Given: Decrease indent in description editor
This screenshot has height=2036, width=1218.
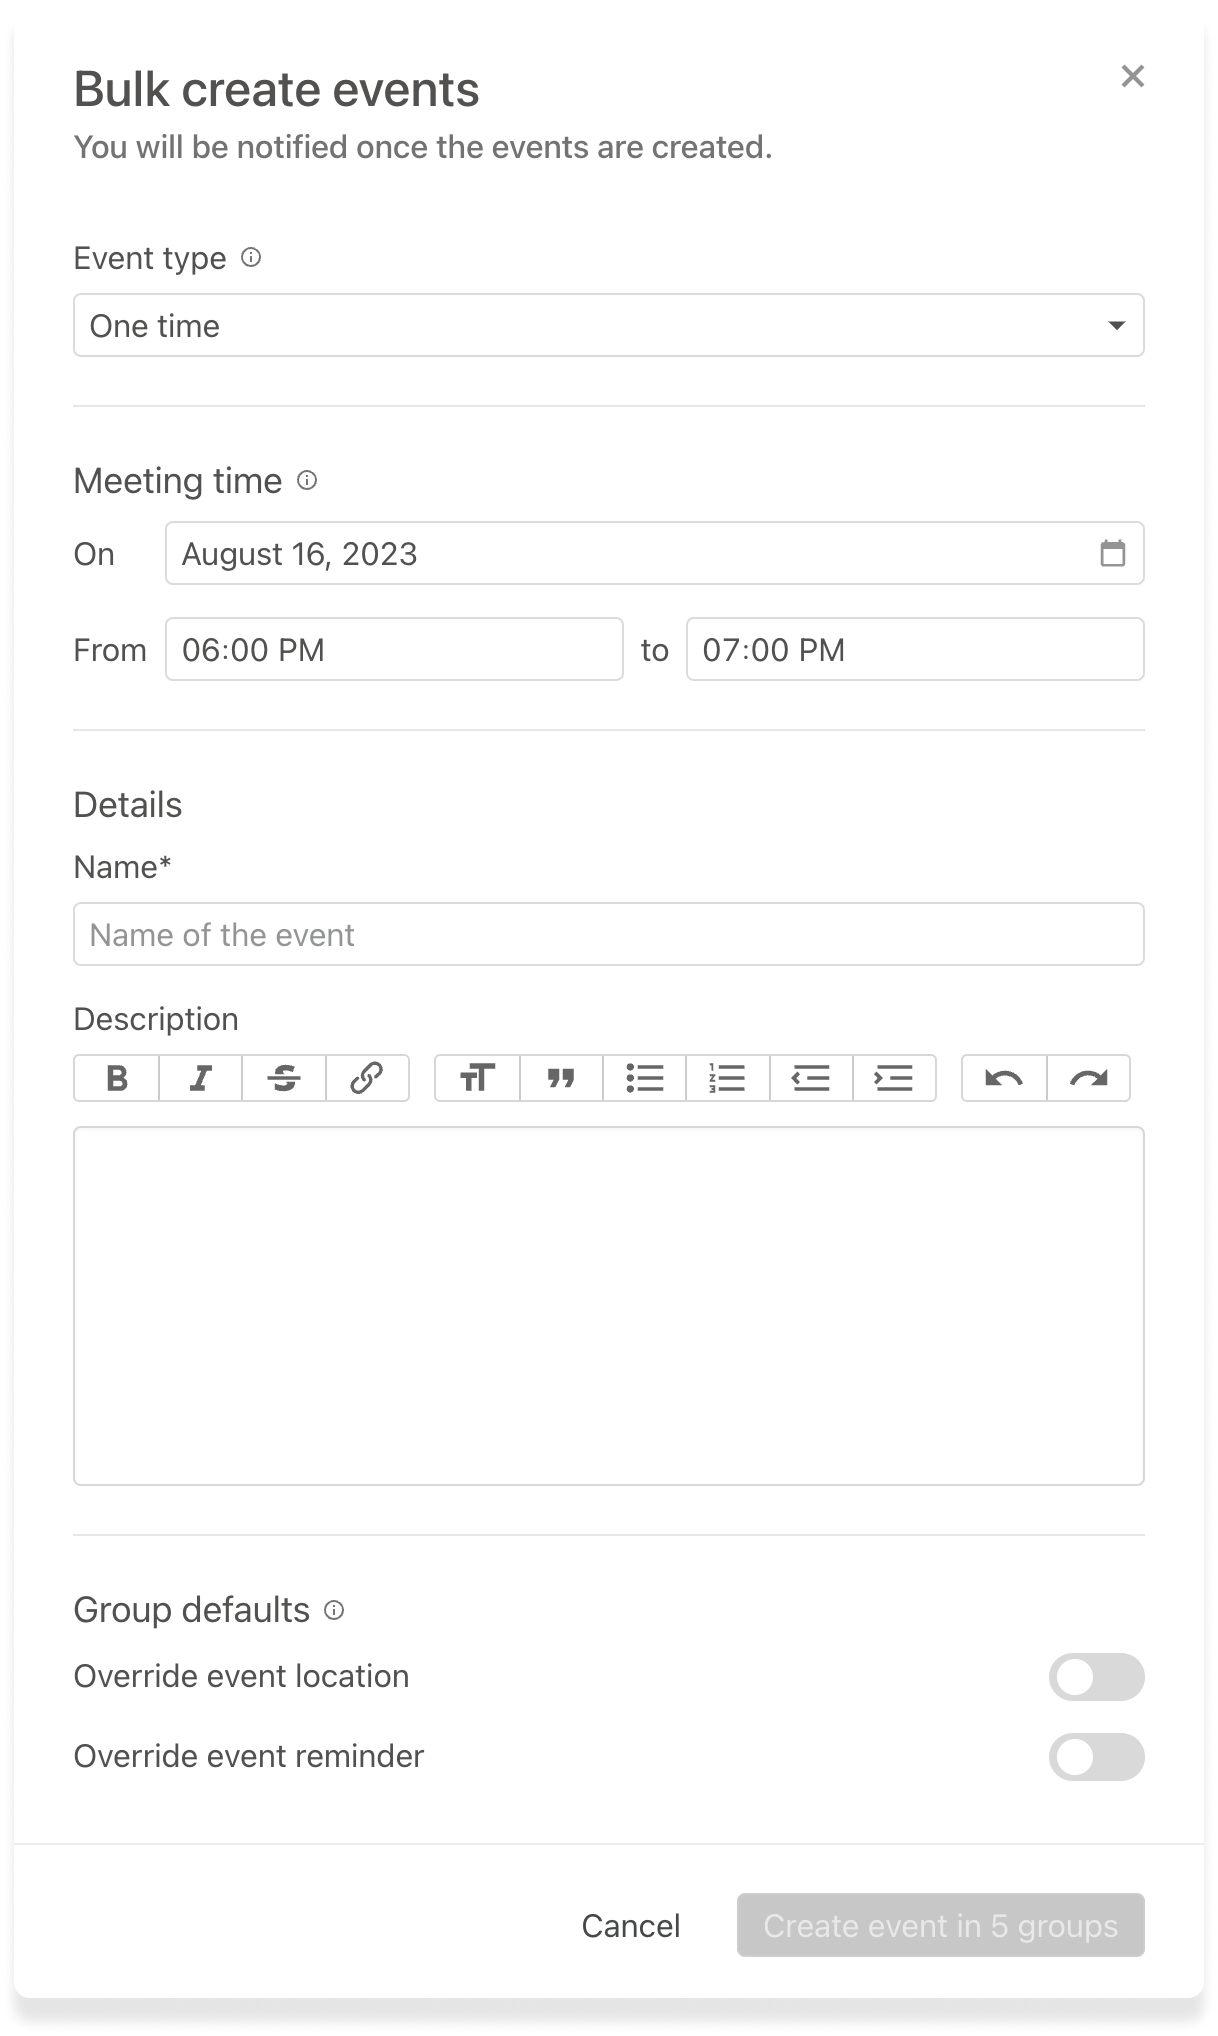Looking at the screenshot, I should (811, 1078).
